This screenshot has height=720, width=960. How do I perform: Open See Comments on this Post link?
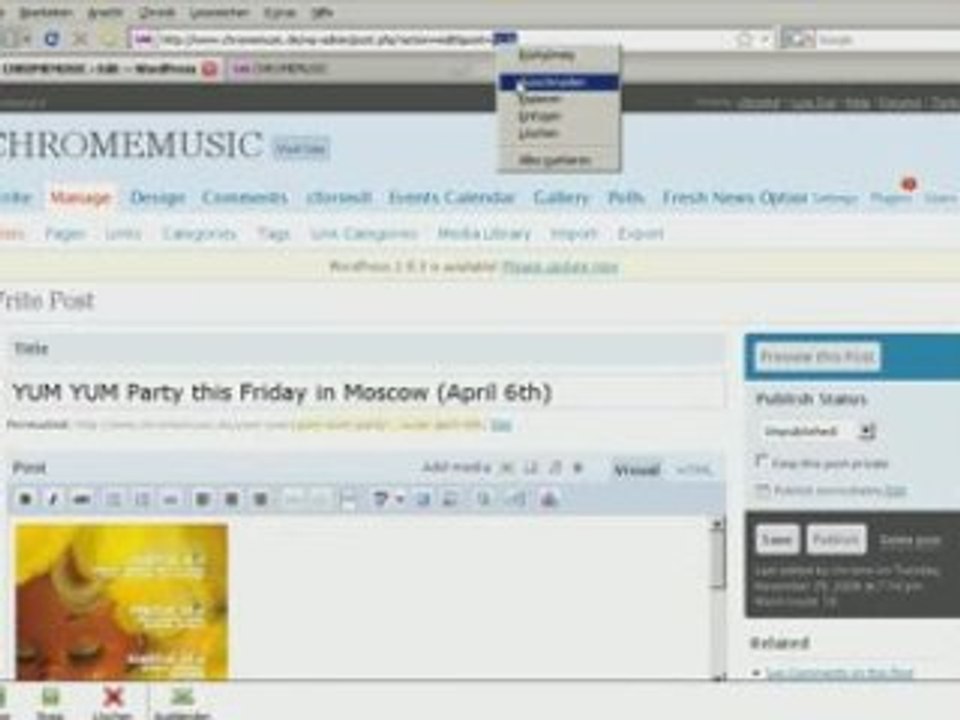[839, 673]
